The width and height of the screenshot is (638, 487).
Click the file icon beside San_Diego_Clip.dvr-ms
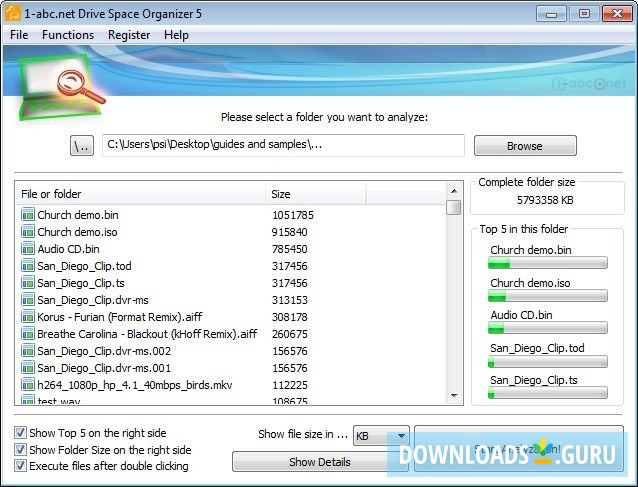pyautogui.click(x=28, y=300)
